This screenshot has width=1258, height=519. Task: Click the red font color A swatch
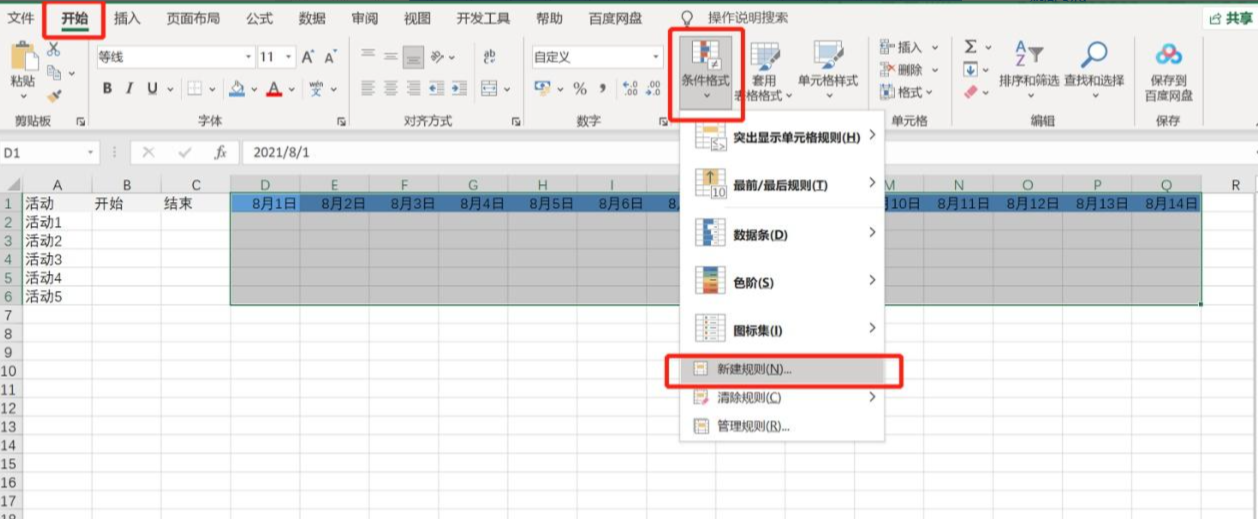coord(274,88)
